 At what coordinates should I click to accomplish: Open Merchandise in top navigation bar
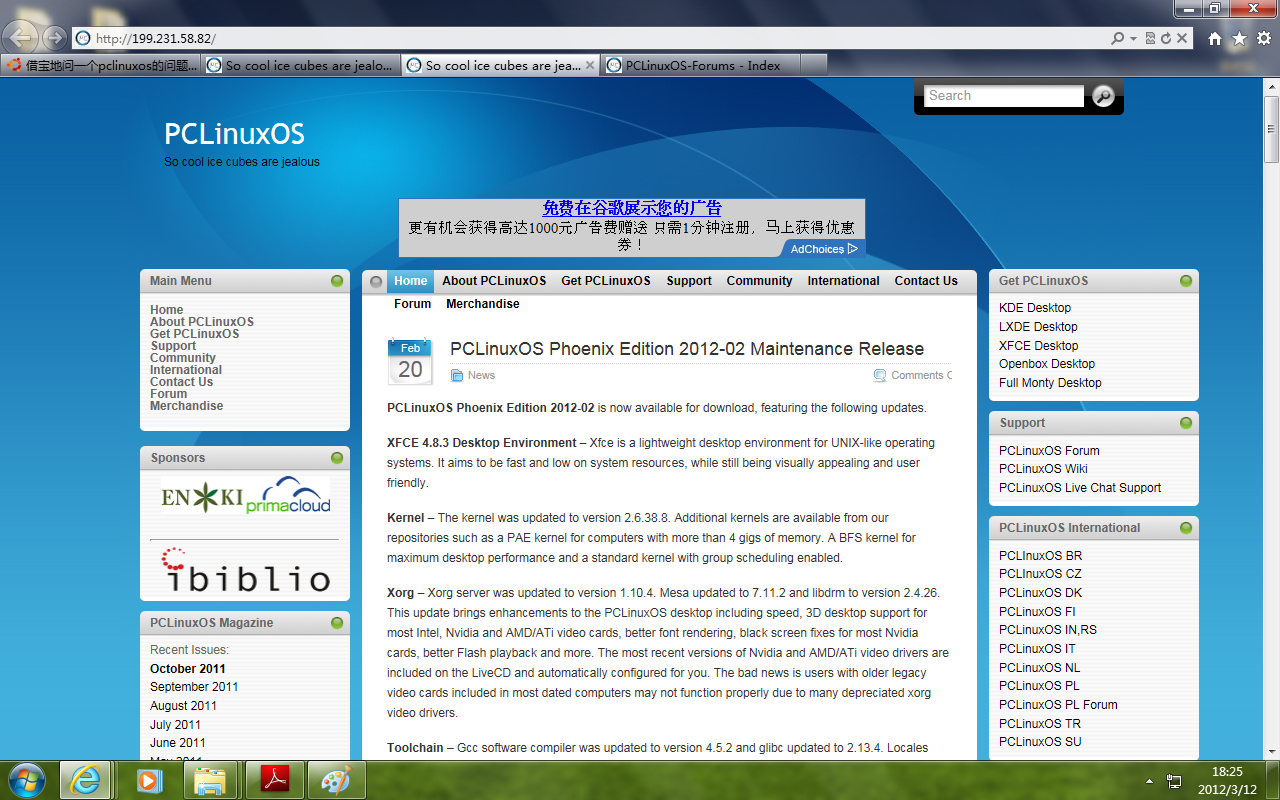(483, 304)
